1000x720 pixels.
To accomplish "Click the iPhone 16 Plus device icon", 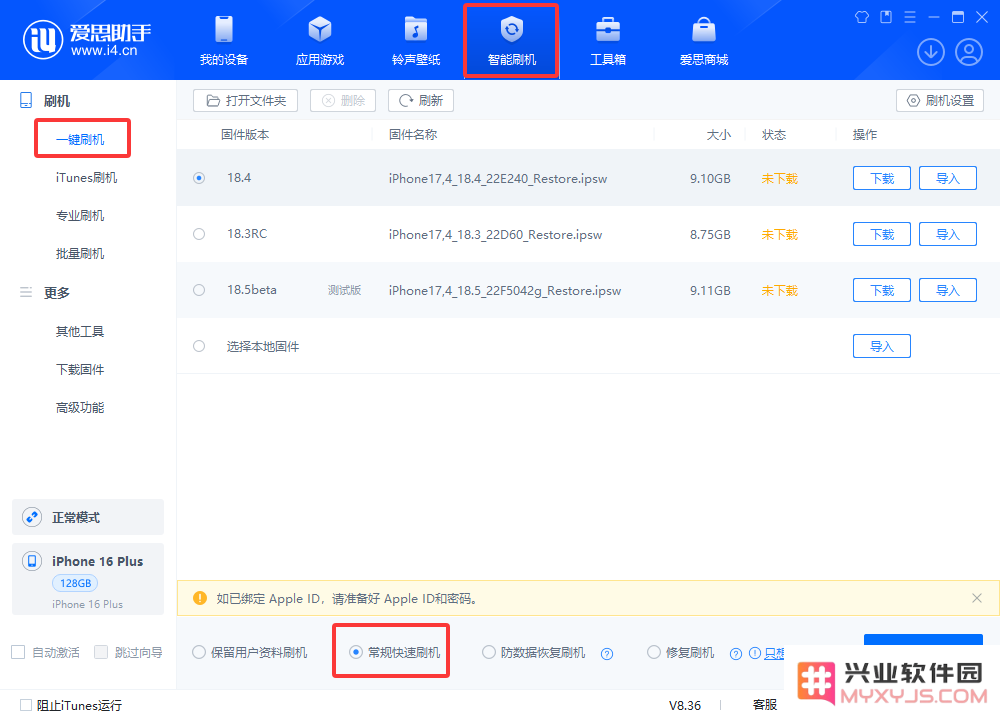I will coord(32,561).
